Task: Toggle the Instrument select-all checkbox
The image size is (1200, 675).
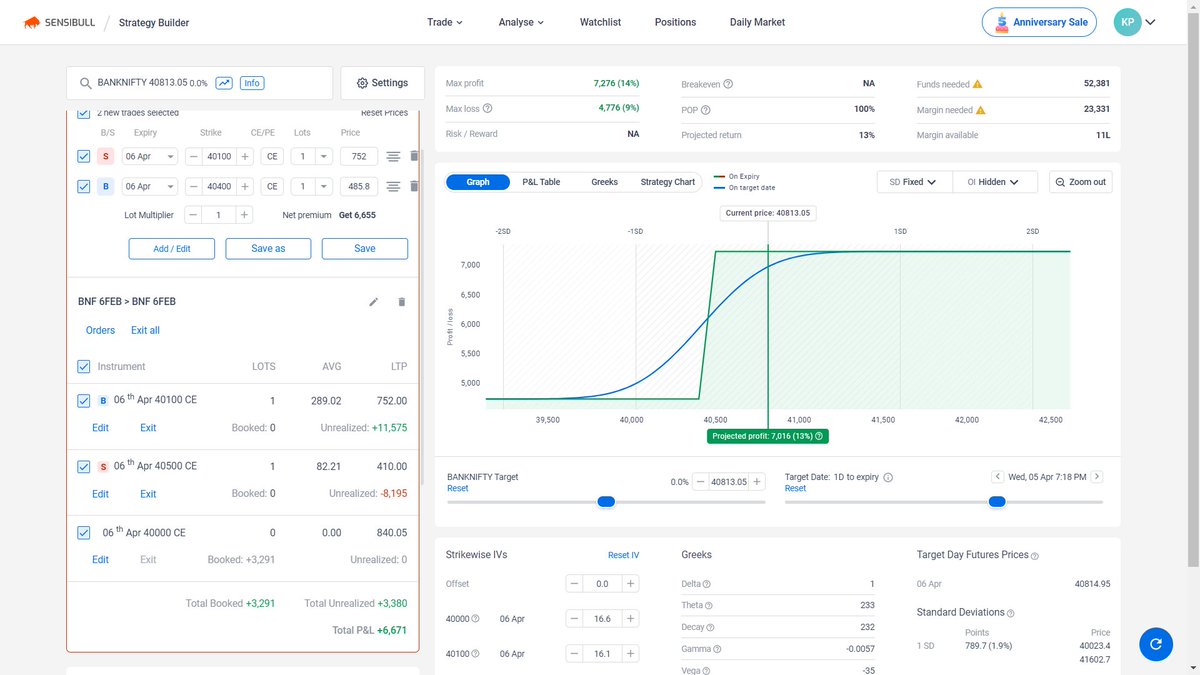Action: (x=84, y=366)
